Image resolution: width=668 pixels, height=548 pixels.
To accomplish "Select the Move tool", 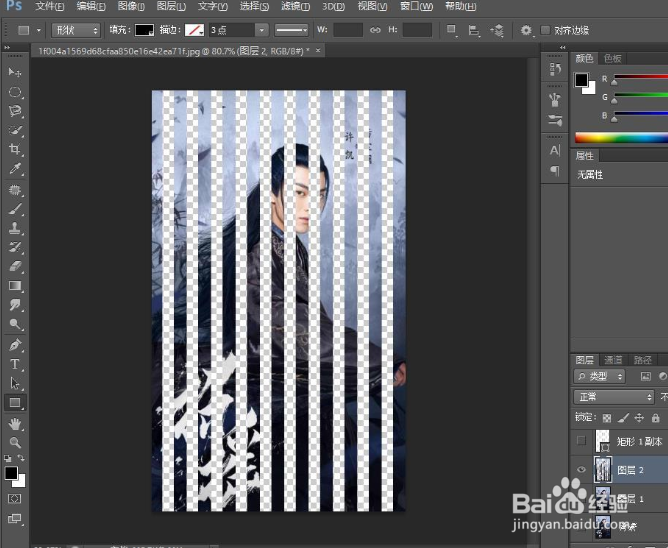I will pyautogui.click(x=14, y=72).
